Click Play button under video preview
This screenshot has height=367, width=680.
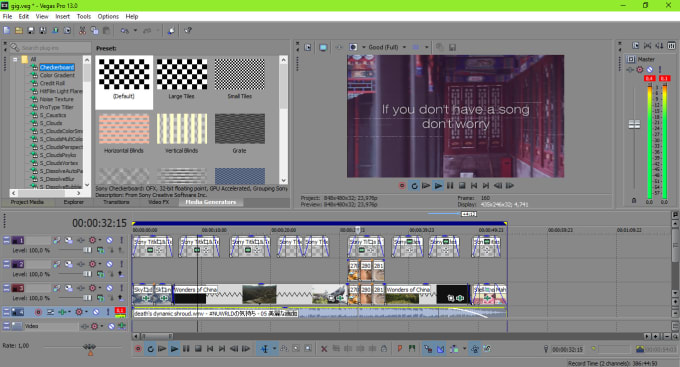438,186
